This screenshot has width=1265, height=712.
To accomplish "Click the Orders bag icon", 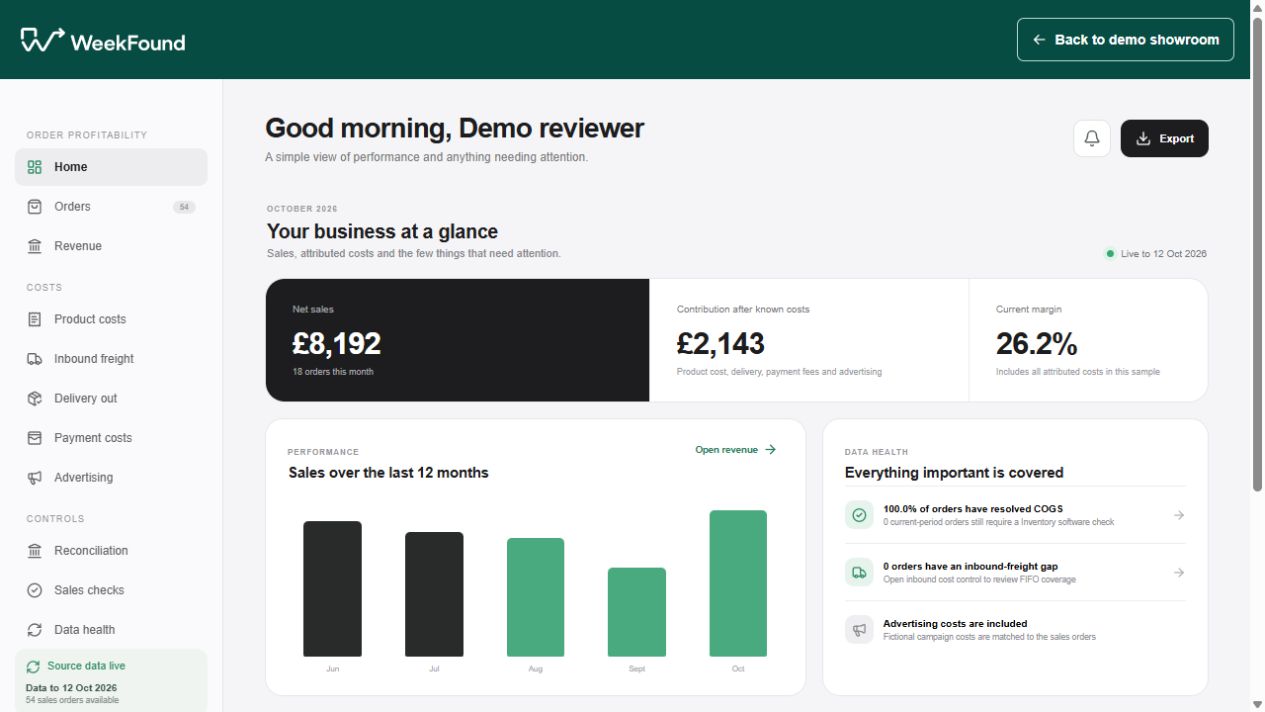I will (x=35, y=207).
